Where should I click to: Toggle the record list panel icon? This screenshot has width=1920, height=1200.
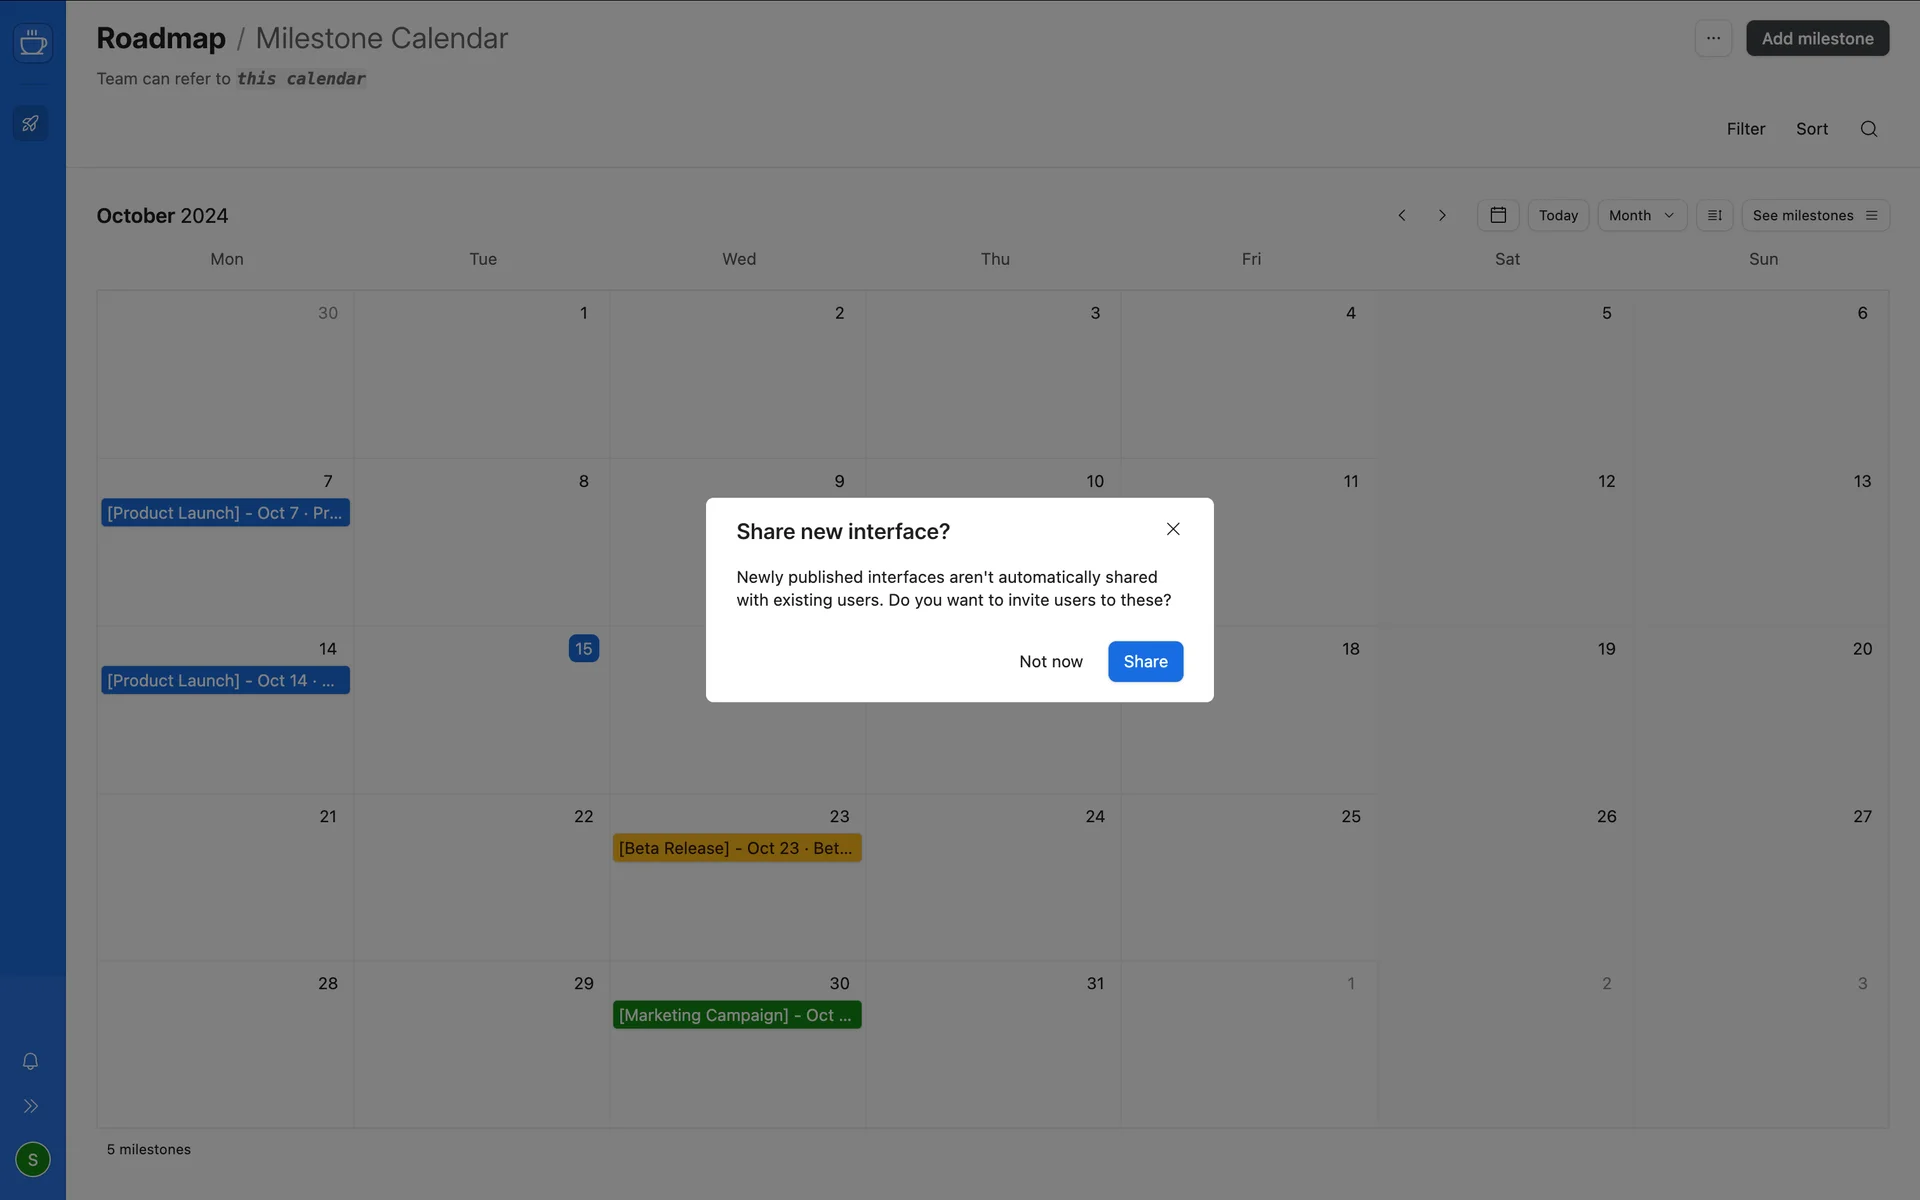pyautogui.click(x=1714, y=216)
